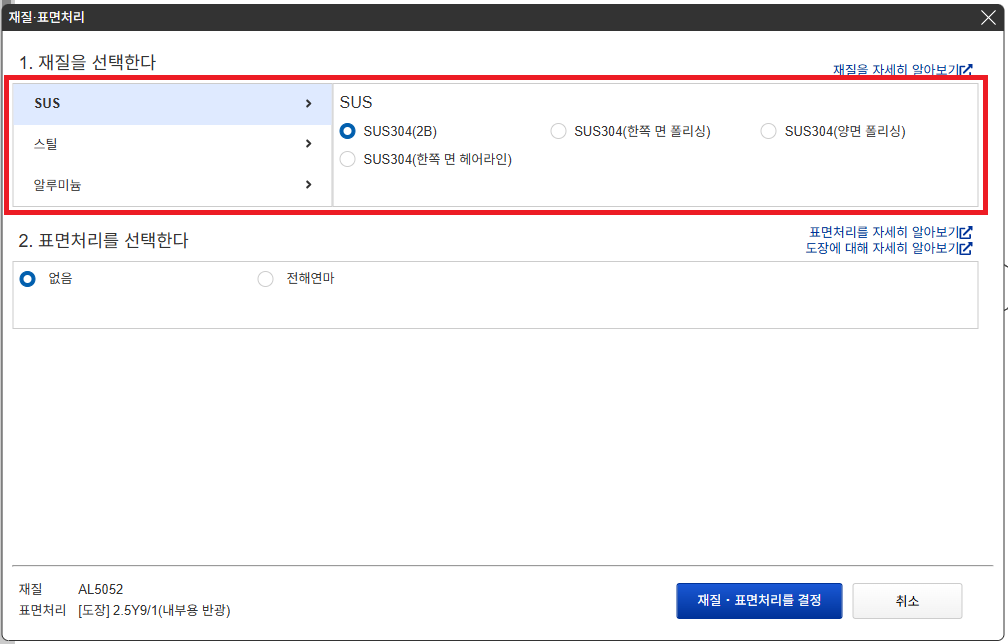Expand the 스틸 category chevron arrow
Screen dimensions: 1008x644
click(308, 144)
